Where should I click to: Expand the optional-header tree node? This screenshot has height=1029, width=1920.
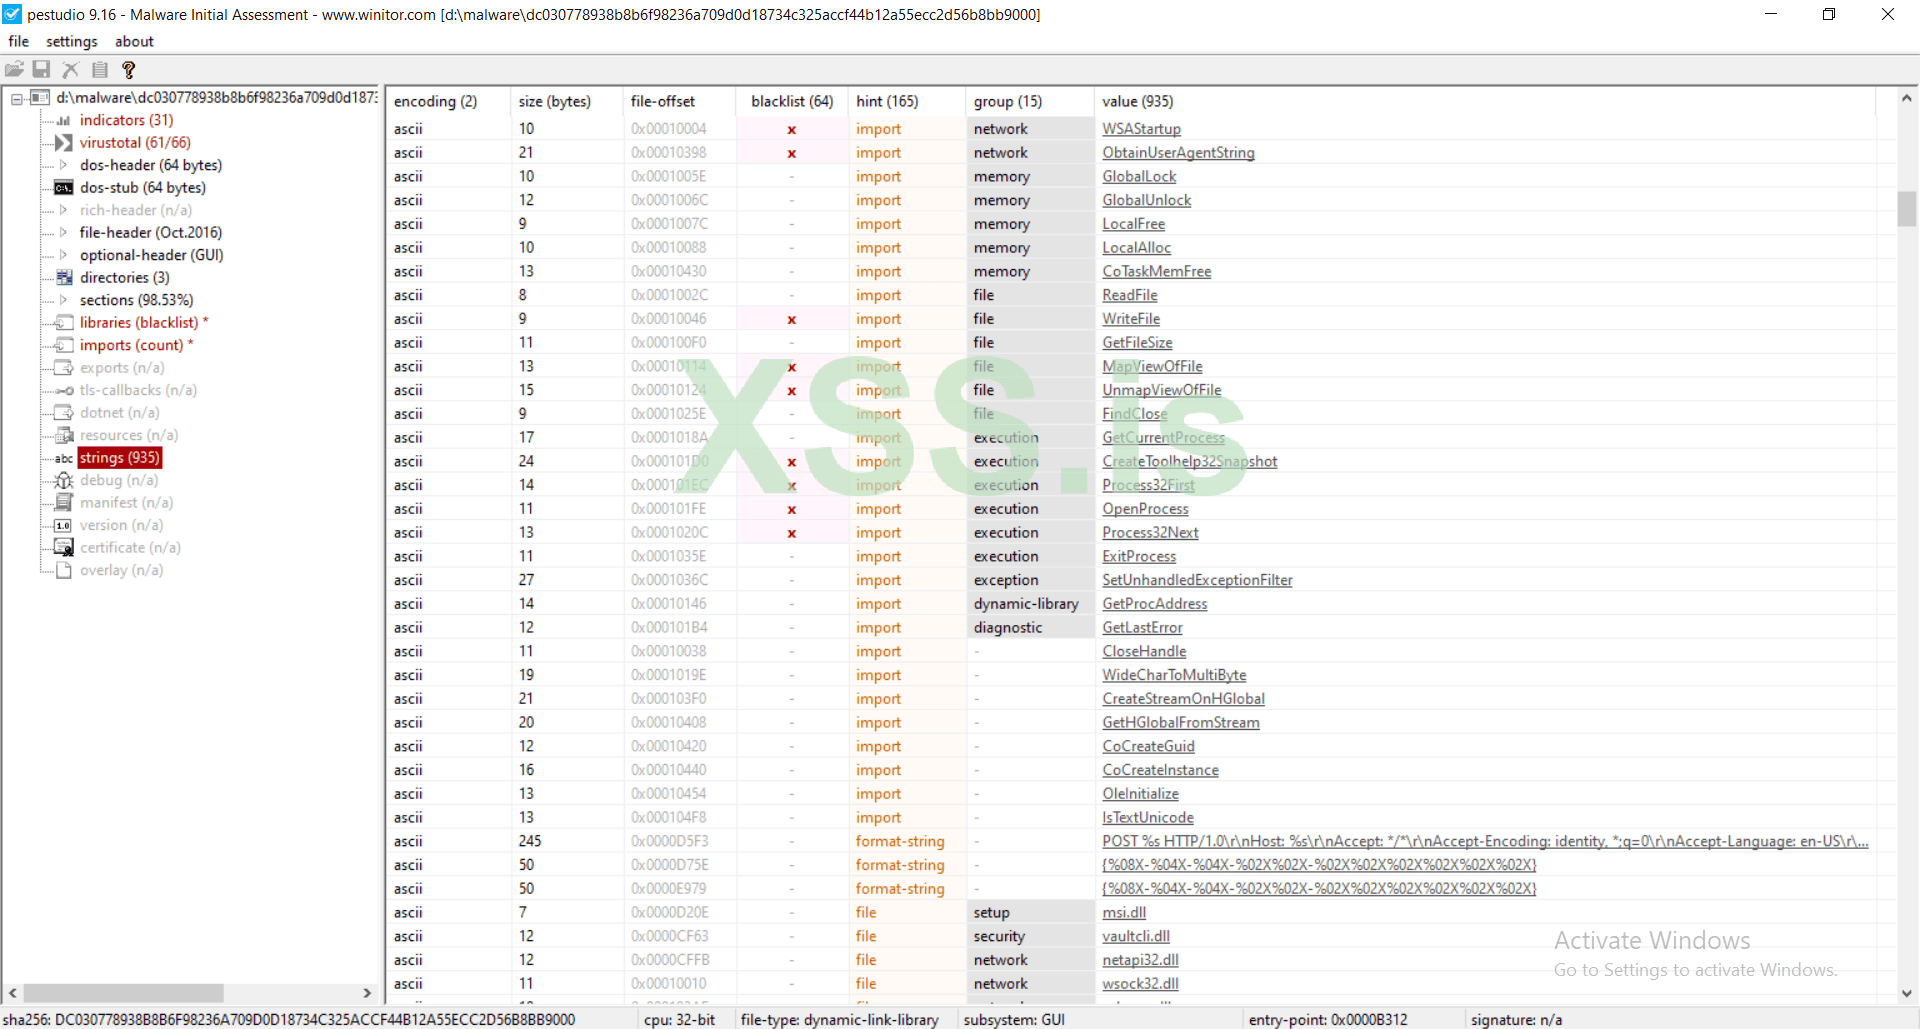(63, 255)
